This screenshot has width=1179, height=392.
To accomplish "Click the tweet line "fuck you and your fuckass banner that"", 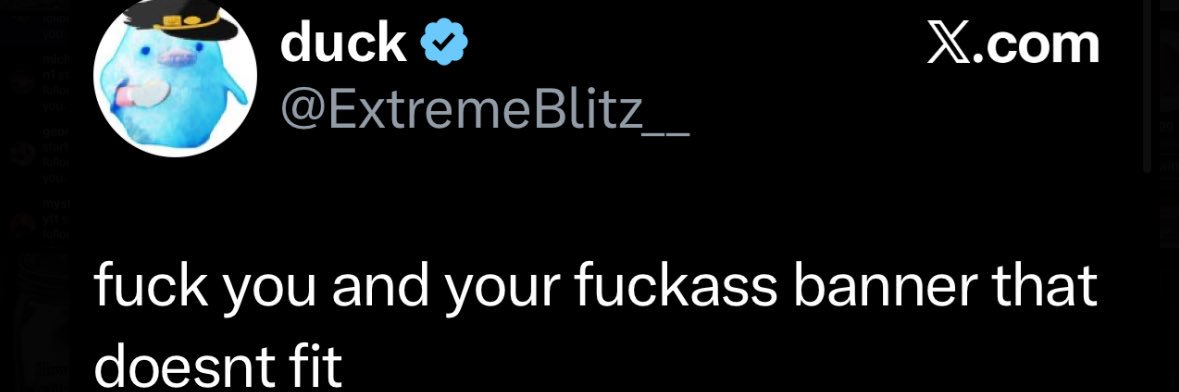I will [596, 289].
